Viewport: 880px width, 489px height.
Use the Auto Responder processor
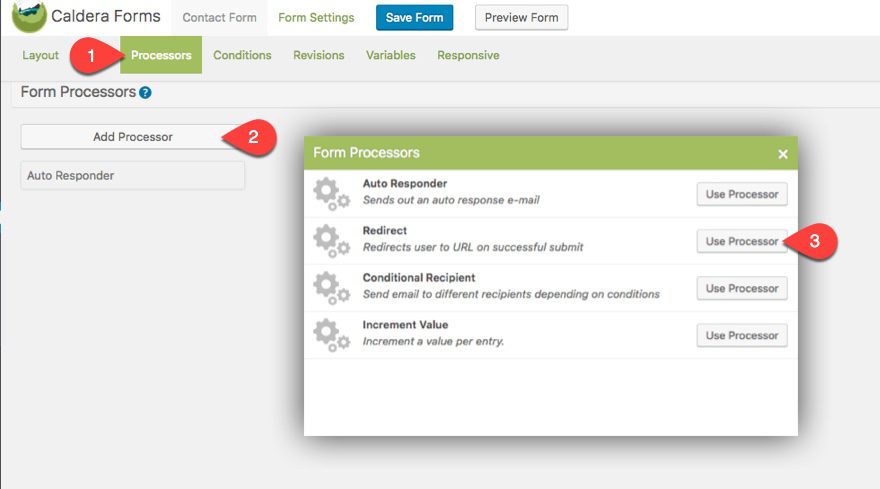[x=742, y=194]
